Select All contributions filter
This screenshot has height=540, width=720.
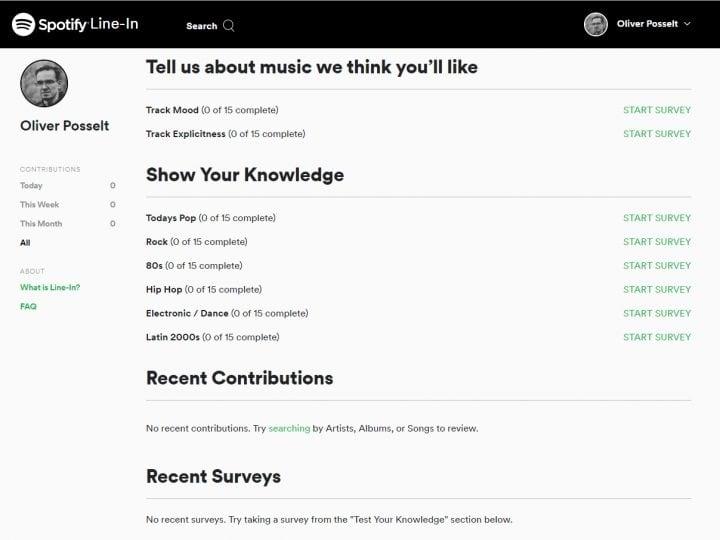pos(25,243)
